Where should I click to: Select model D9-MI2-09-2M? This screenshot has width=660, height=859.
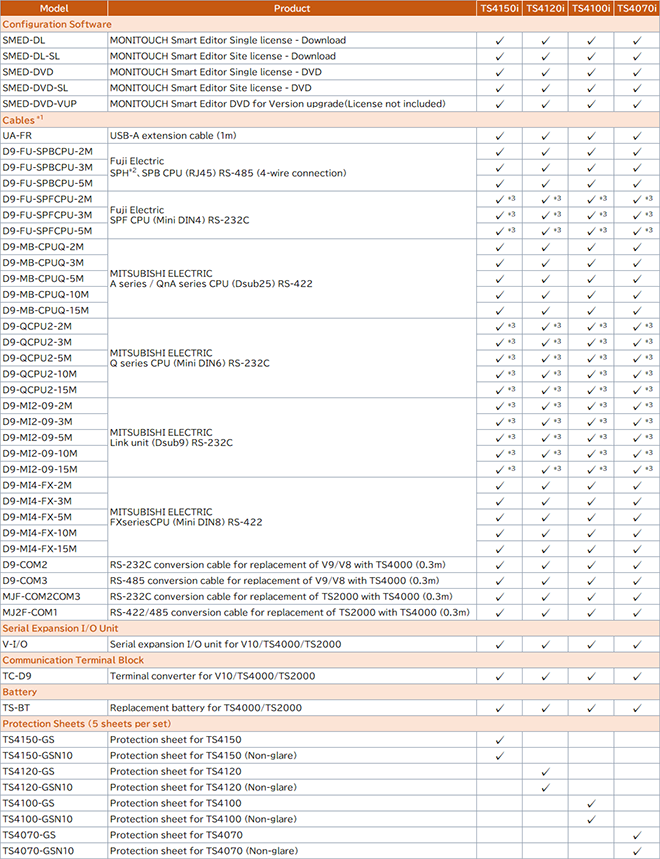pyautogui.click(x=37, y=405)
